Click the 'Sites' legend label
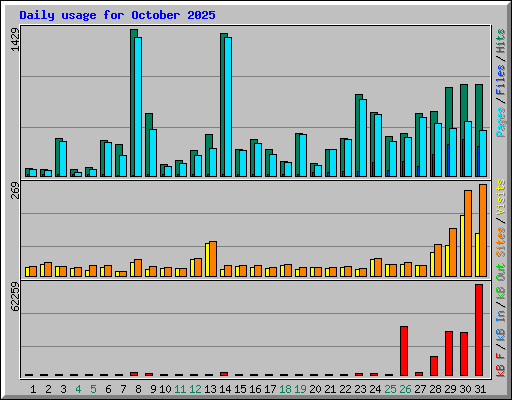The height and width of the screenshot is (400, 512). click(501, 242)
